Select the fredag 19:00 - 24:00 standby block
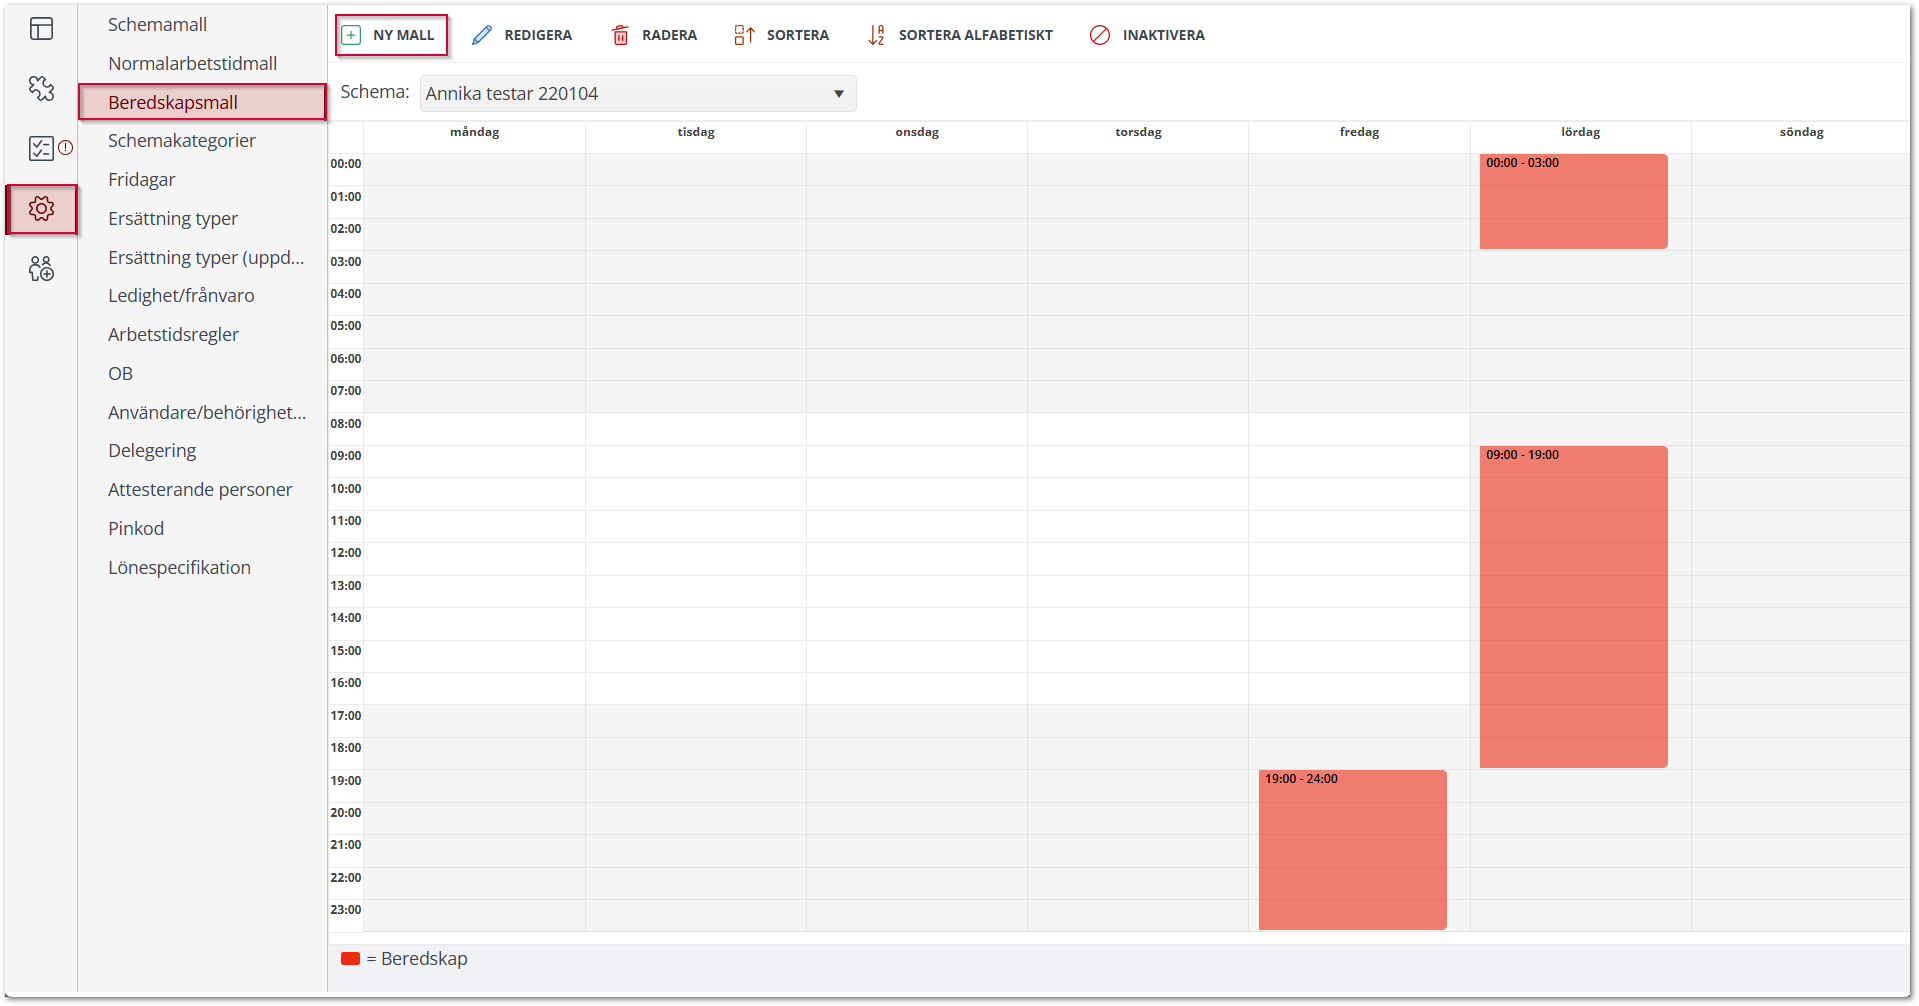1919x1006 pixels. [1352, 850]
